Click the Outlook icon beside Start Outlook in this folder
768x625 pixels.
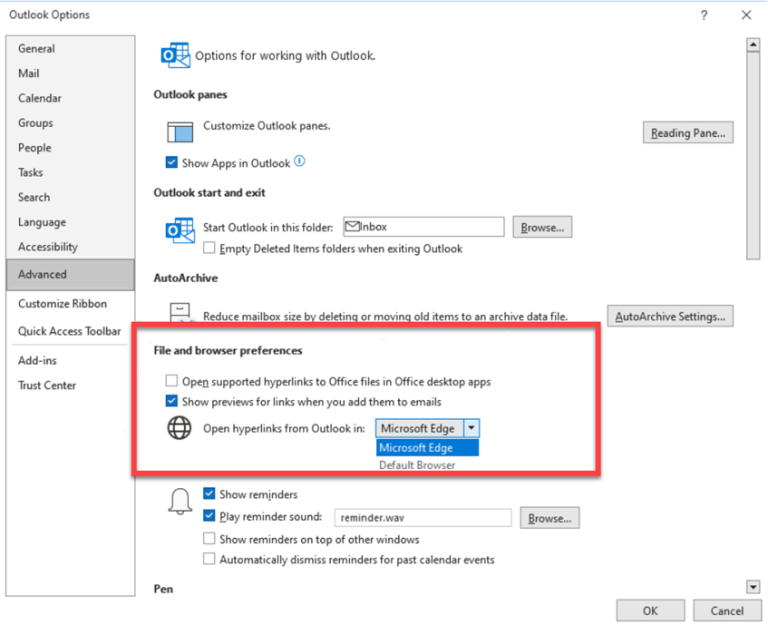180,230
